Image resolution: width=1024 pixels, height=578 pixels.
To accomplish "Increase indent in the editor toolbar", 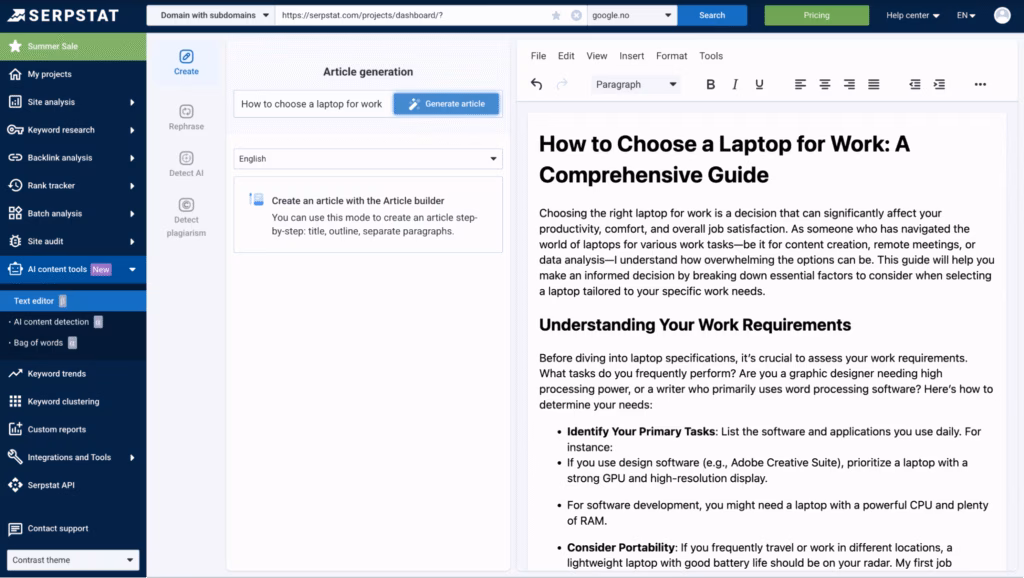I will tap(939, 85).
